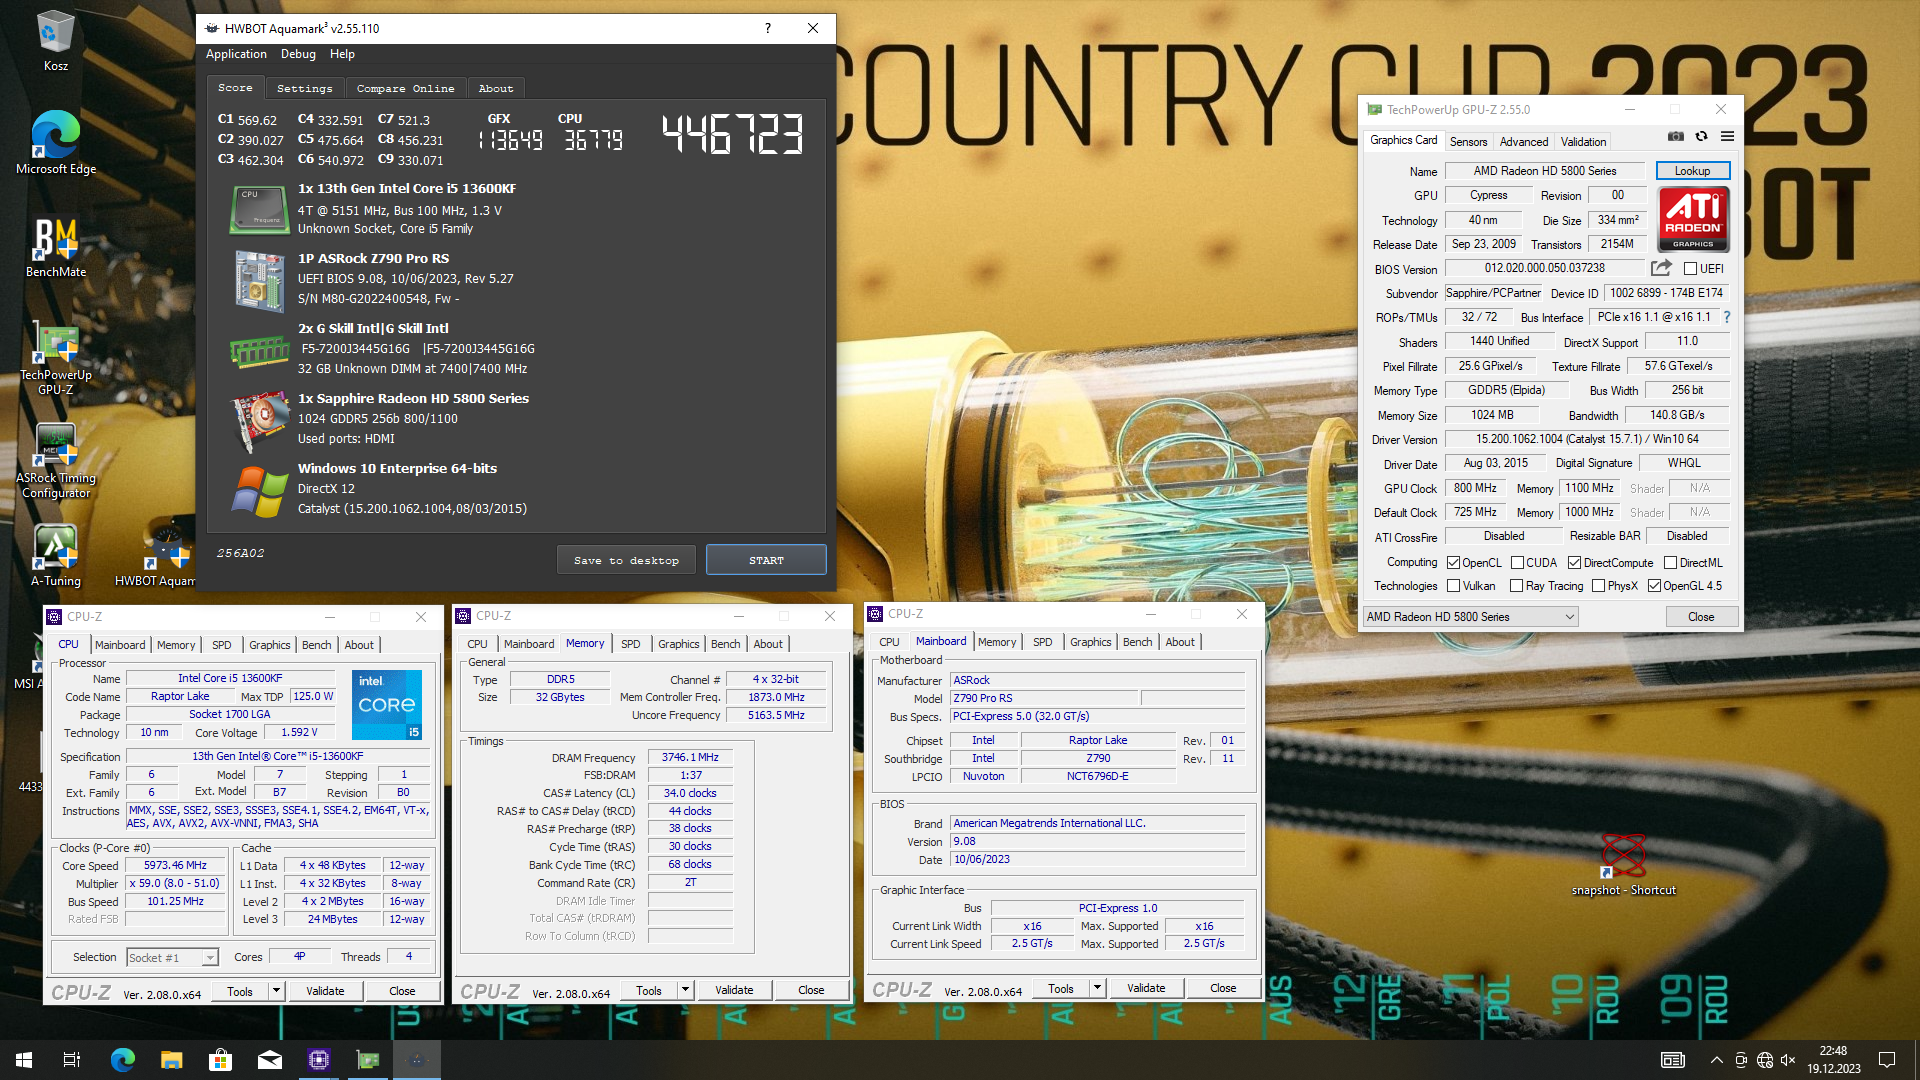Expand the Tools dropdown arrow in CPU-Z Memory window
This screenshot has height=1080, width=1920.
tap(685, 990)
